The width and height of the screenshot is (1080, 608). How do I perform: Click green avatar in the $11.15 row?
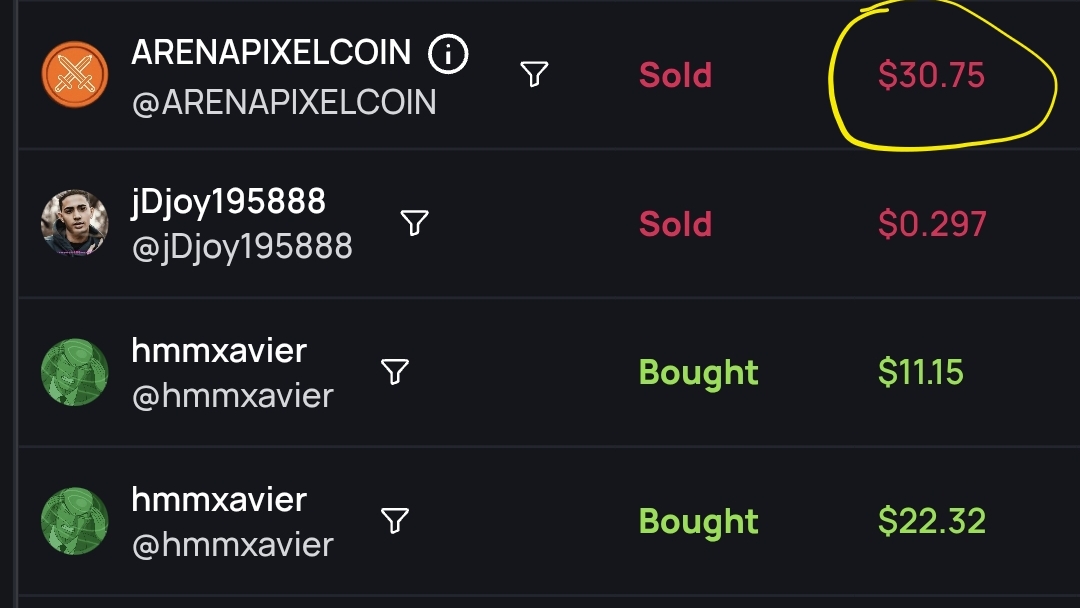(74, 372)
